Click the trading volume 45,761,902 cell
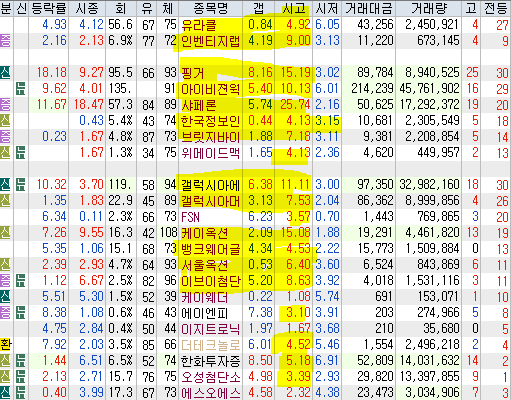Screen dimensions: 511x400 click(430, 89)
